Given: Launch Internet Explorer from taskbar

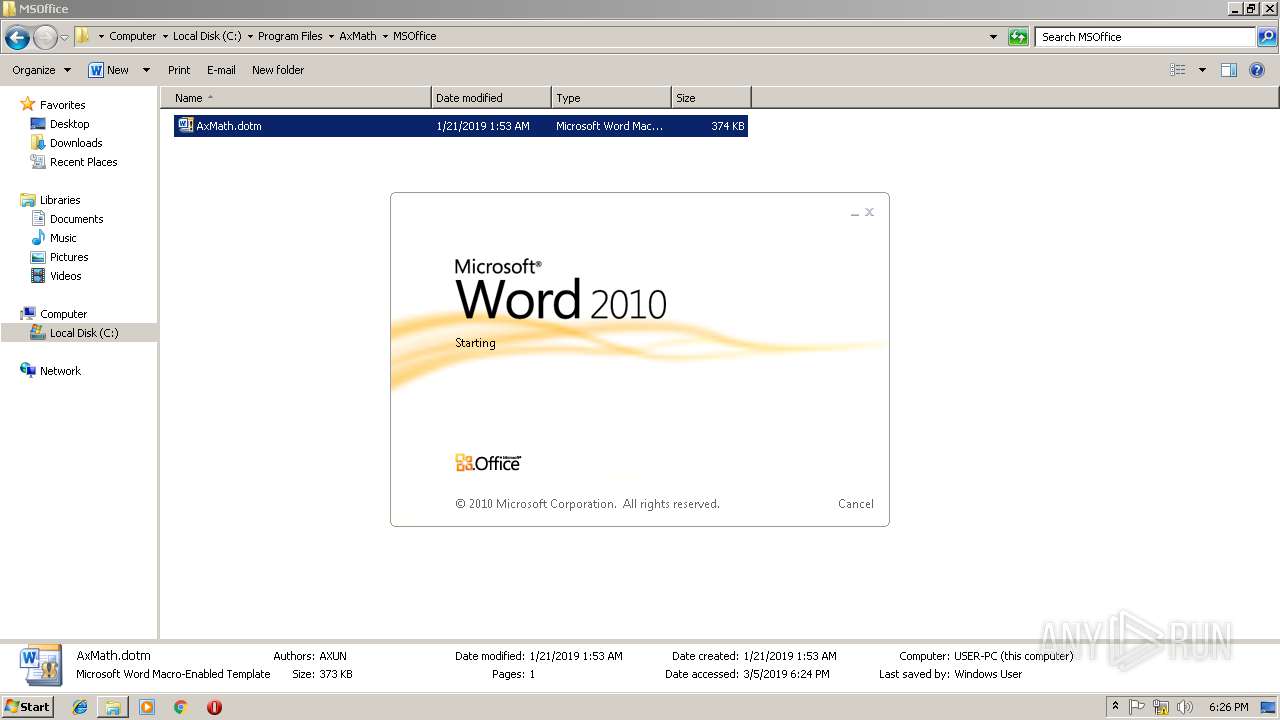Looking at the screenshot, I should 80,707.
